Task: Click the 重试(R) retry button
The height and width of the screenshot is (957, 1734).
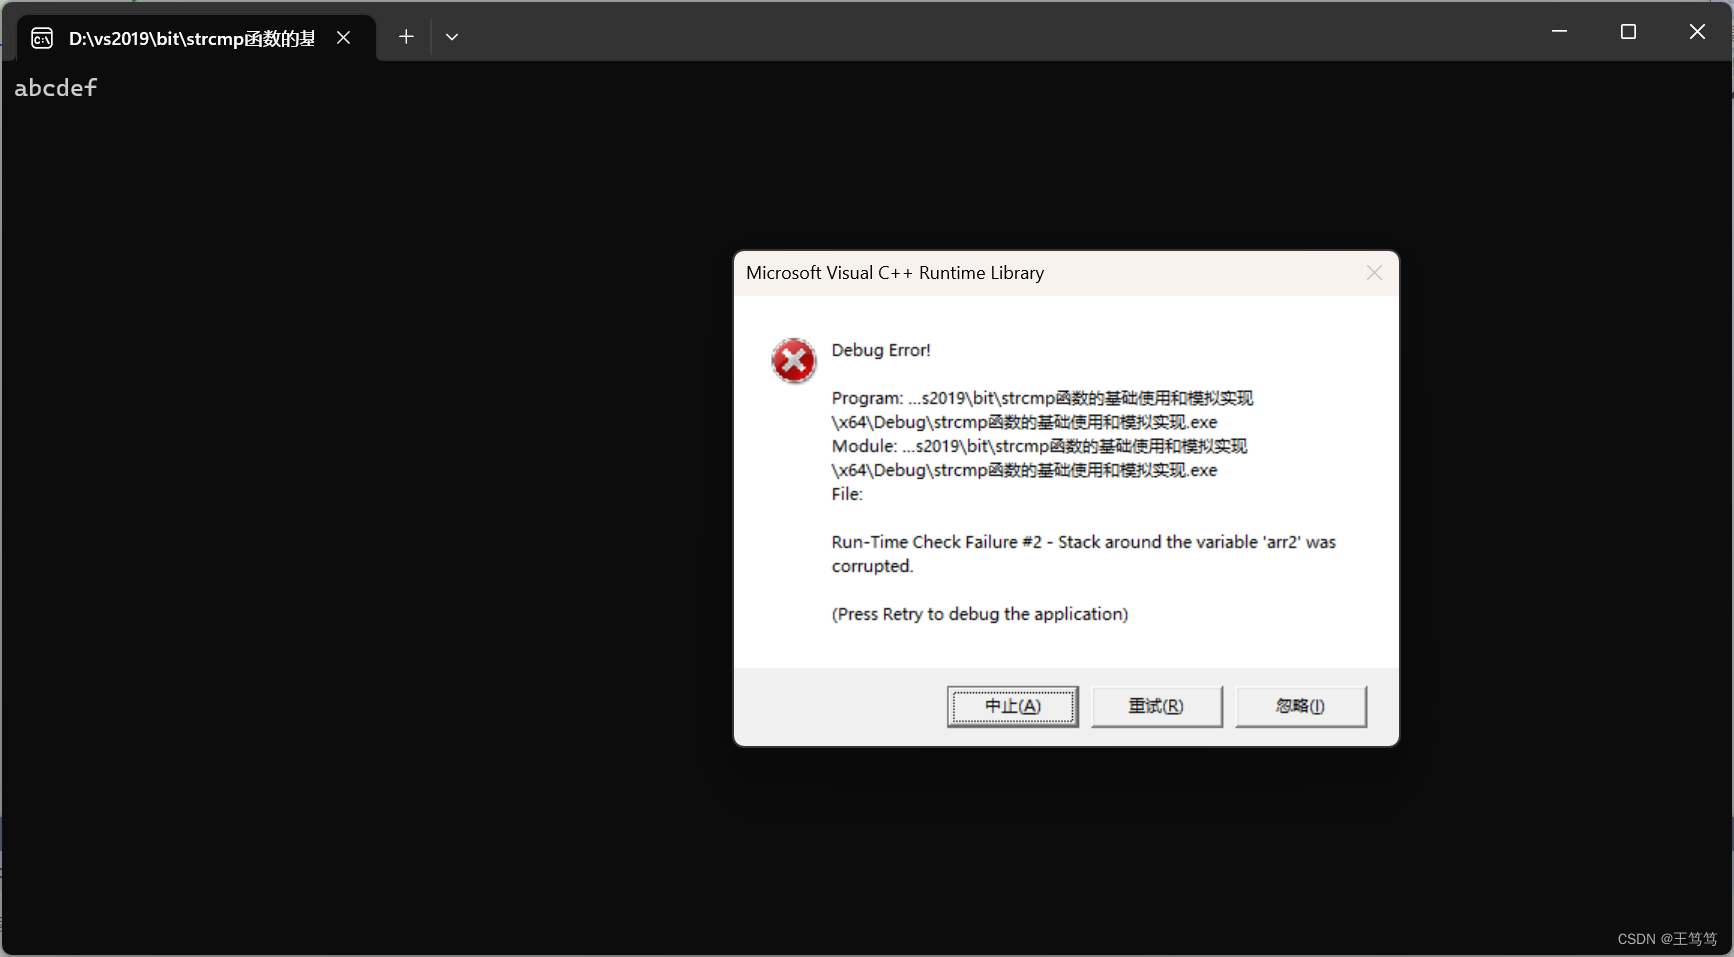Action: pyautogui.click(x=1156, y=706)
